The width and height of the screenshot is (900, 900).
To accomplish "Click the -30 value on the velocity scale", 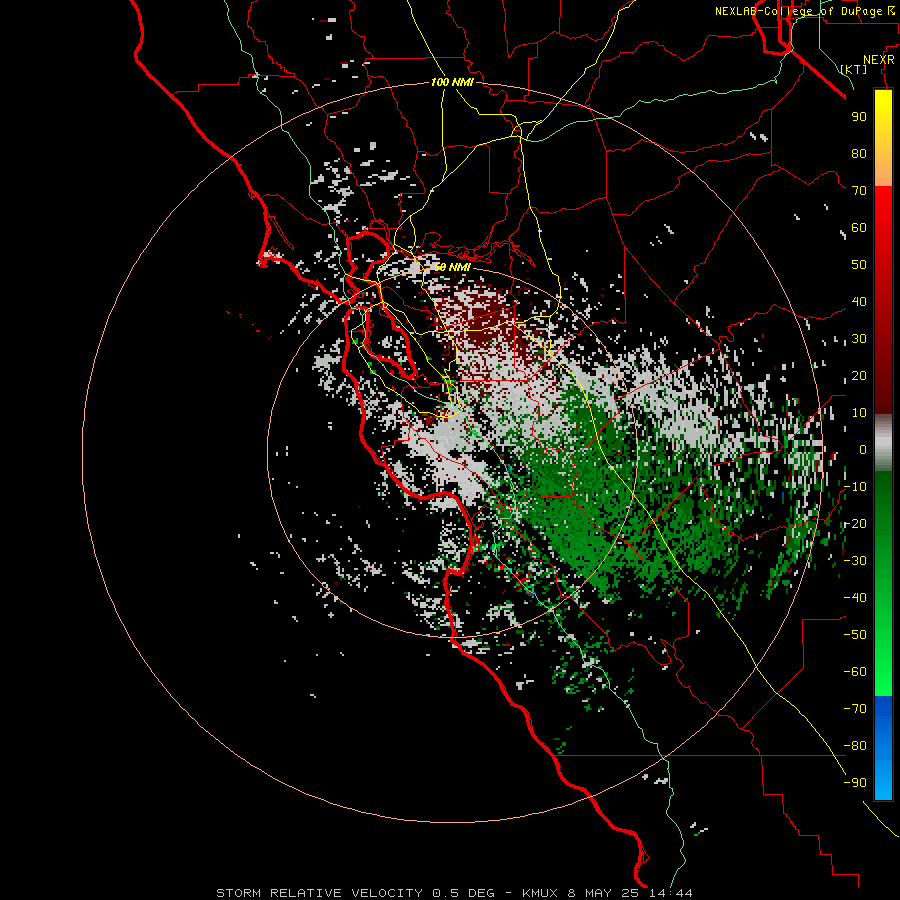I will 855,561.
